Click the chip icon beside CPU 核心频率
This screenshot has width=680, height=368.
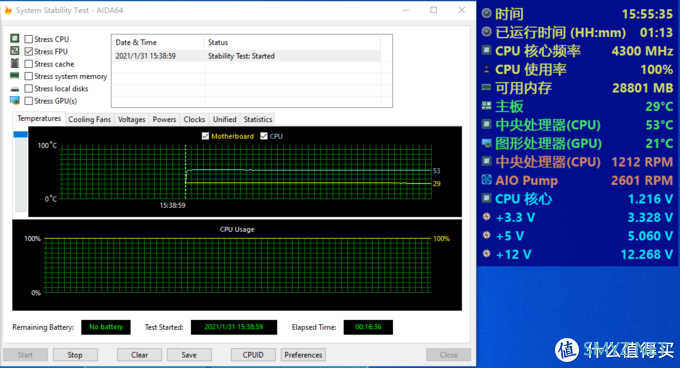[487, 50]
